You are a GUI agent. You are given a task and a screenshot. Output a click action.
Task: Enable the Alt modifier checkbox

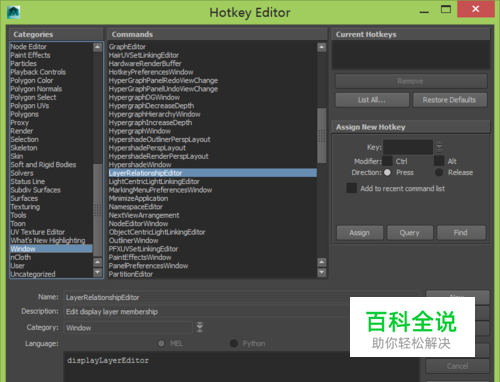click(x=439, y=161)
